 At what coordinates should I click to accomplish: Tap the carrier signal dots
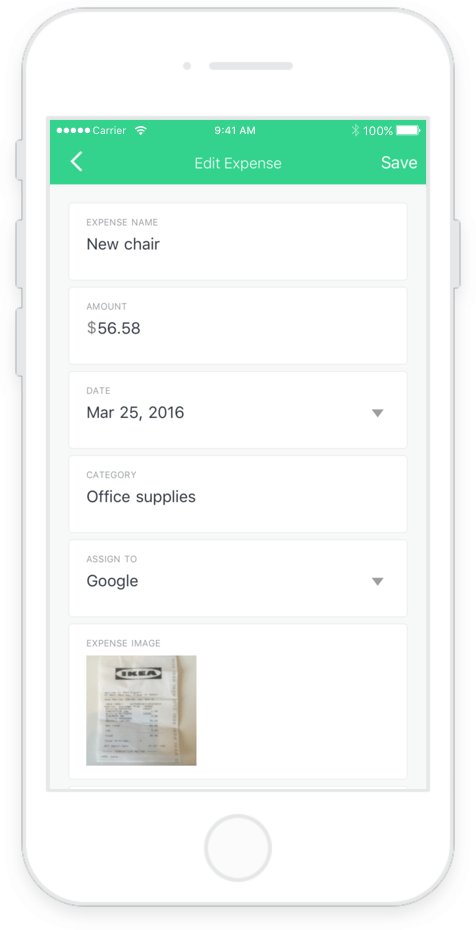point(73,130)
